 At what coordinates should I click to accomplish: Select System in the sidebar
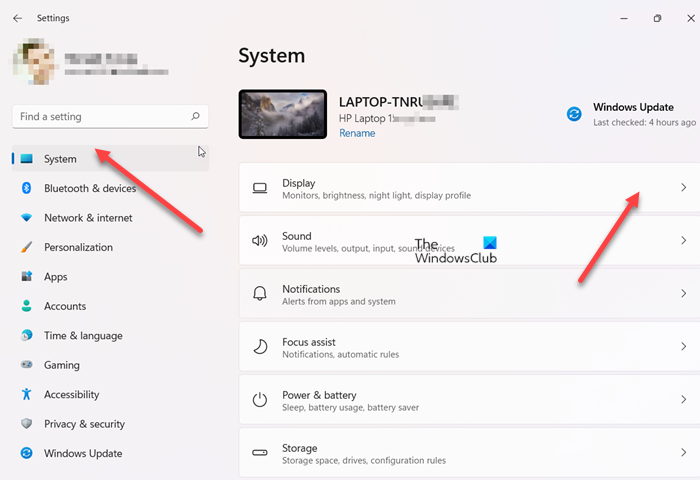tap(110, 159)
